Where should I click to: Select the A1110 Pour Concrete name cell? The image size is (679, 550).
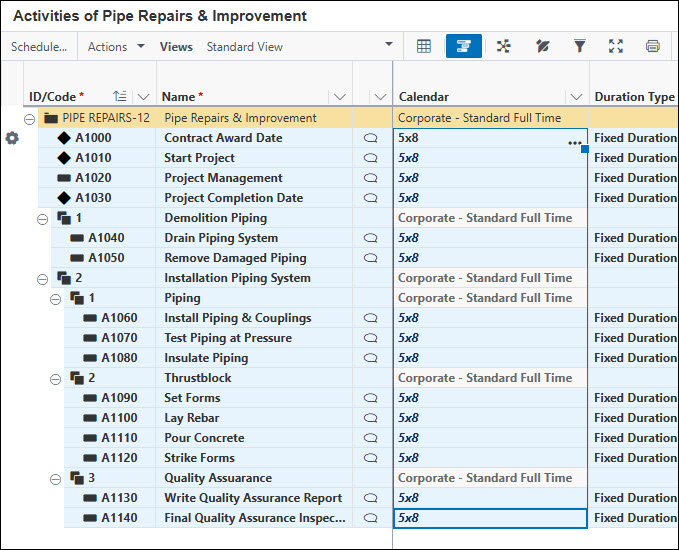click(x=254, y=438)
